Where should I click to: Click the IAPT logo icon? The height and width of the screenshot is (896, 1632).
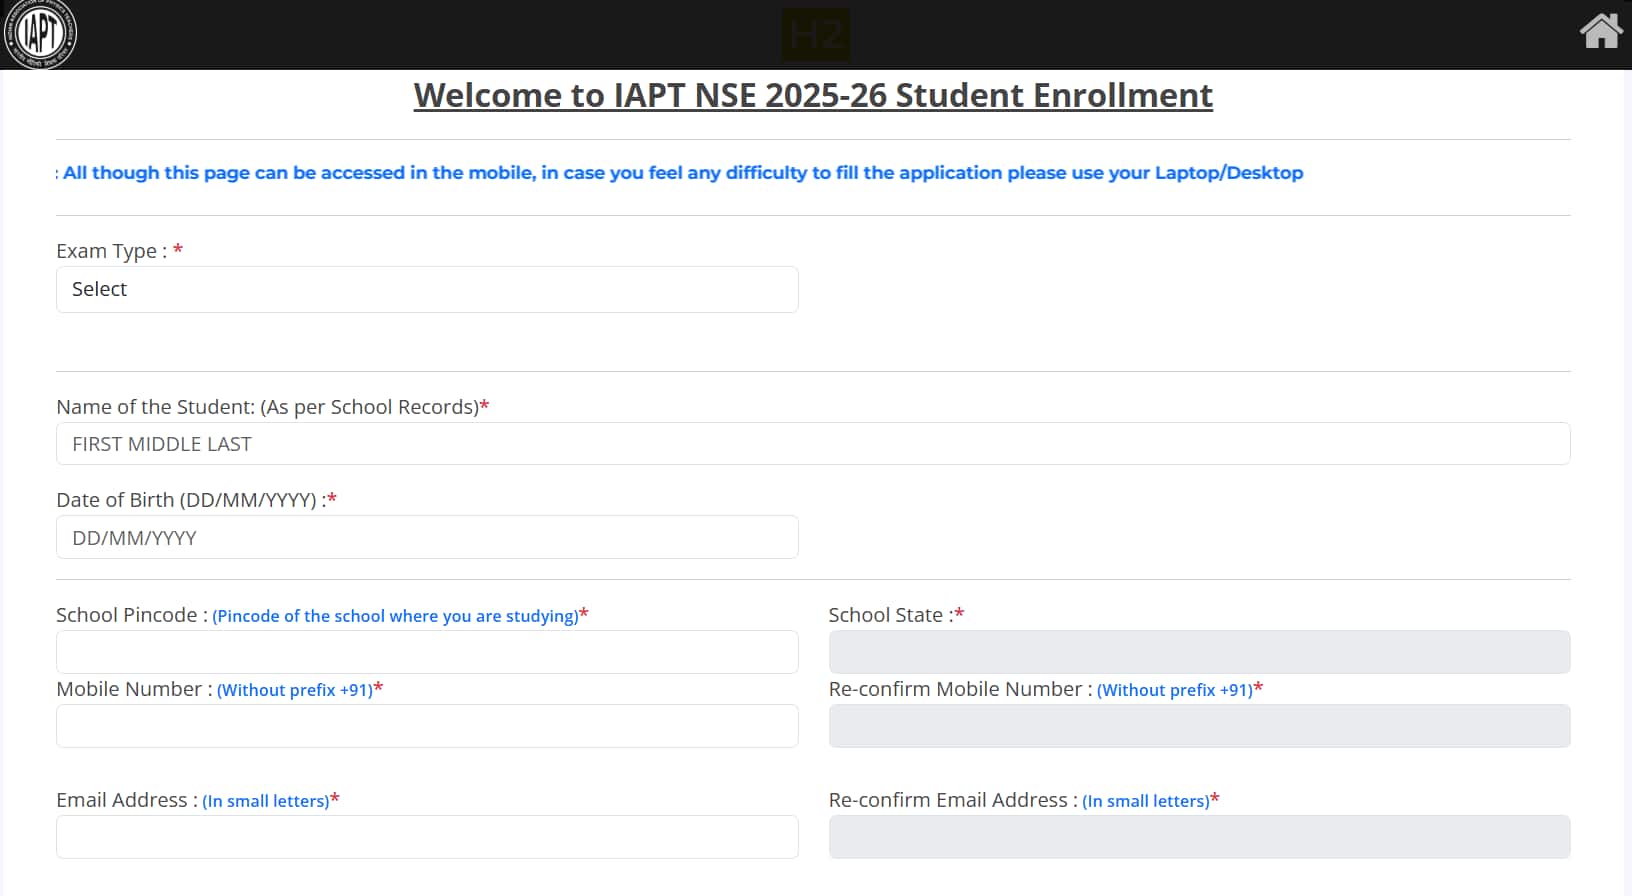(x=39, y=34)
